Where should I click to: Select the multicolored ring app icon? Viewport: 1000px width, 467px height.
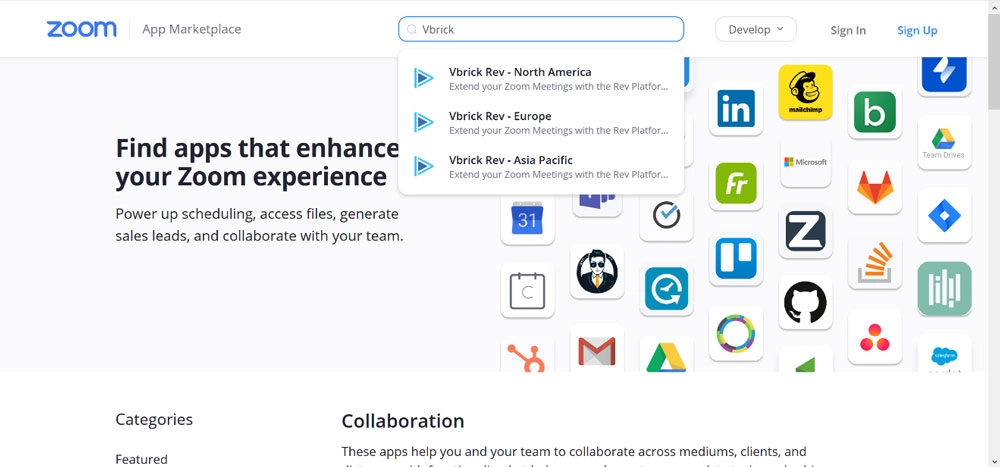(x=736, y=334)
